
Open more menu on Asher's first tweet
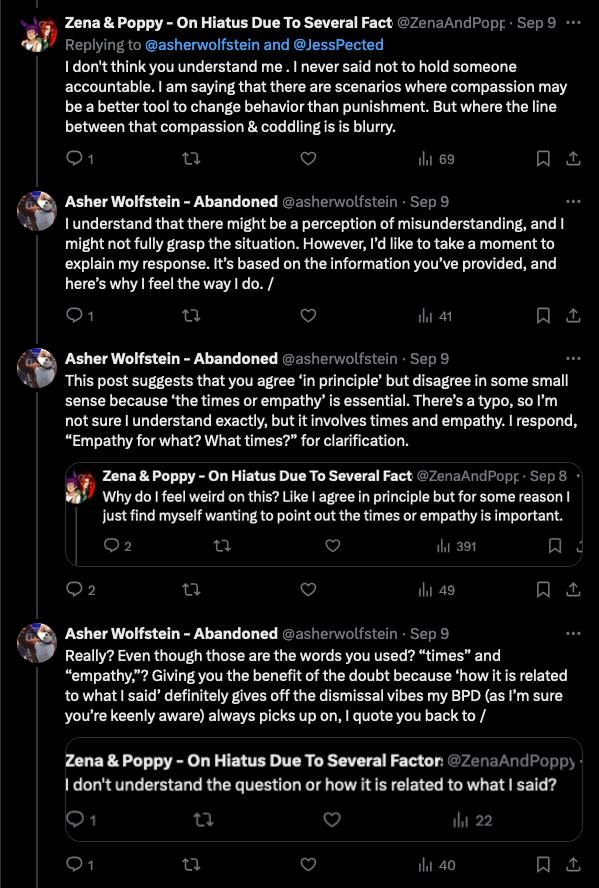pyautogui.click(x=573, y=202)
